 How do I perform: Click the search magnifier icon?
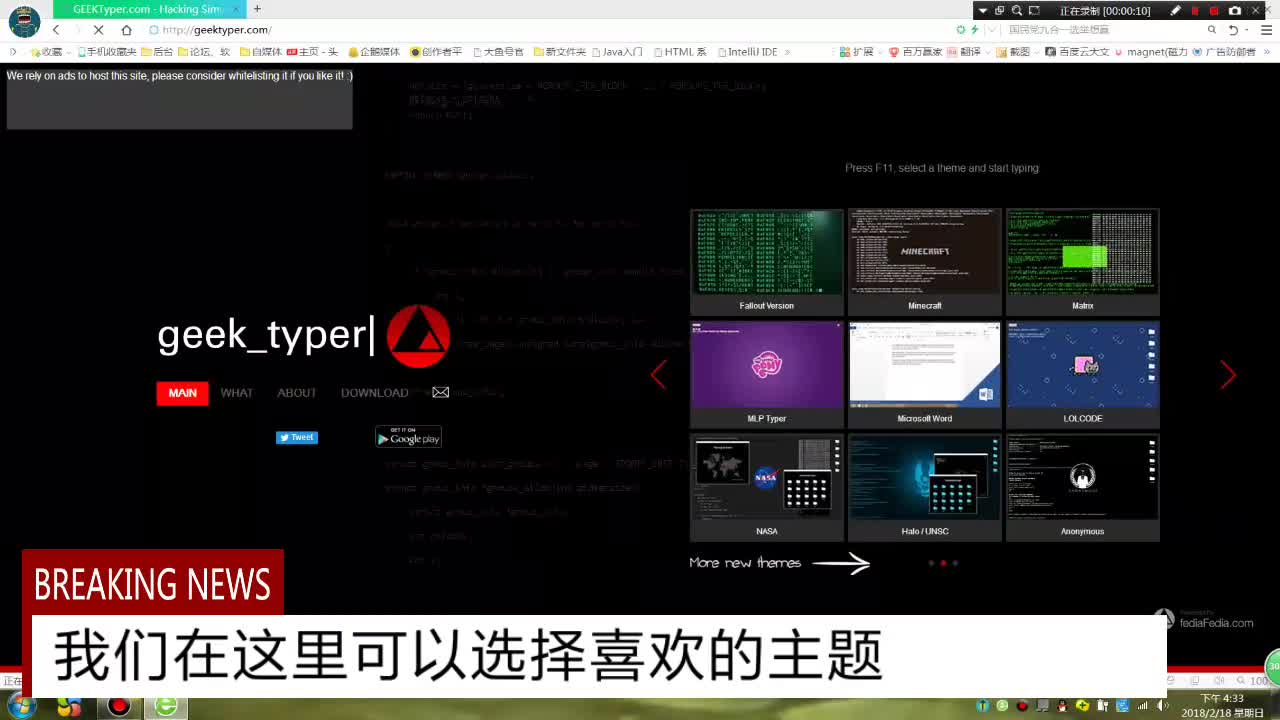[1211, 30]
